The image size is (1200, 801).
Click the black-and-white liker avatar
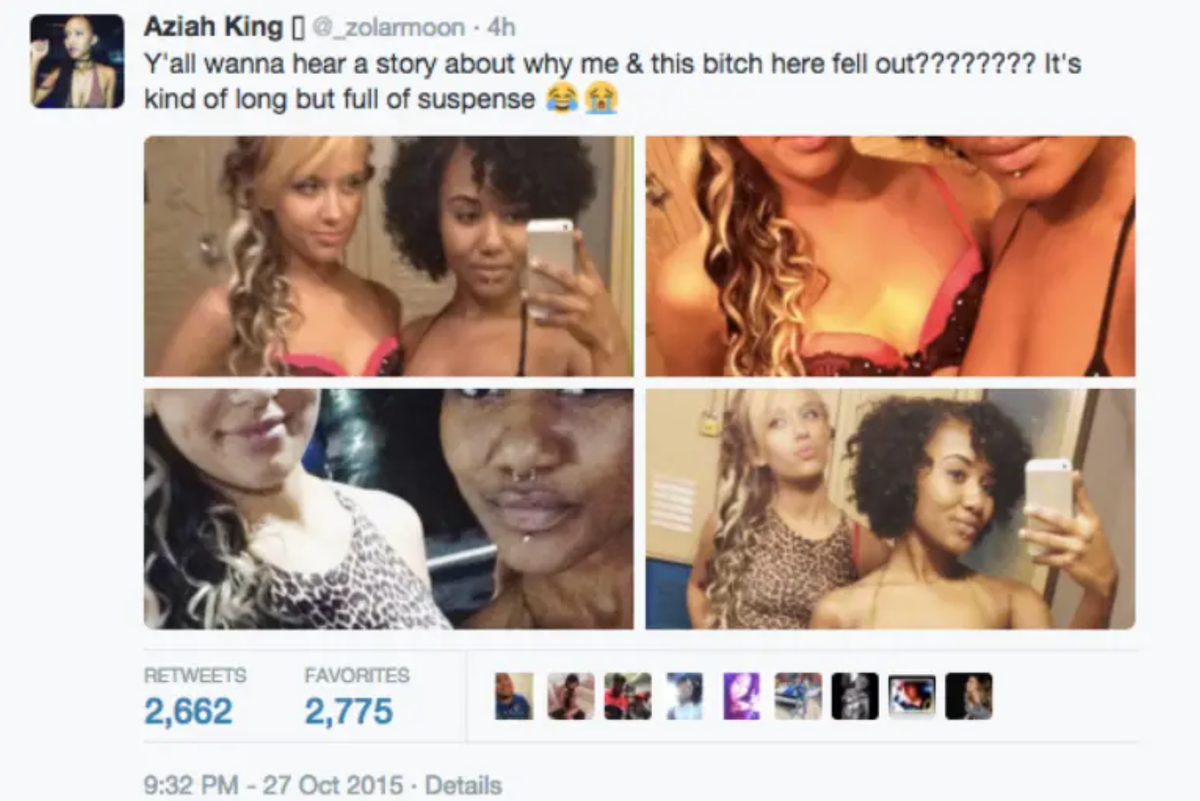click(x=855, y=696)
